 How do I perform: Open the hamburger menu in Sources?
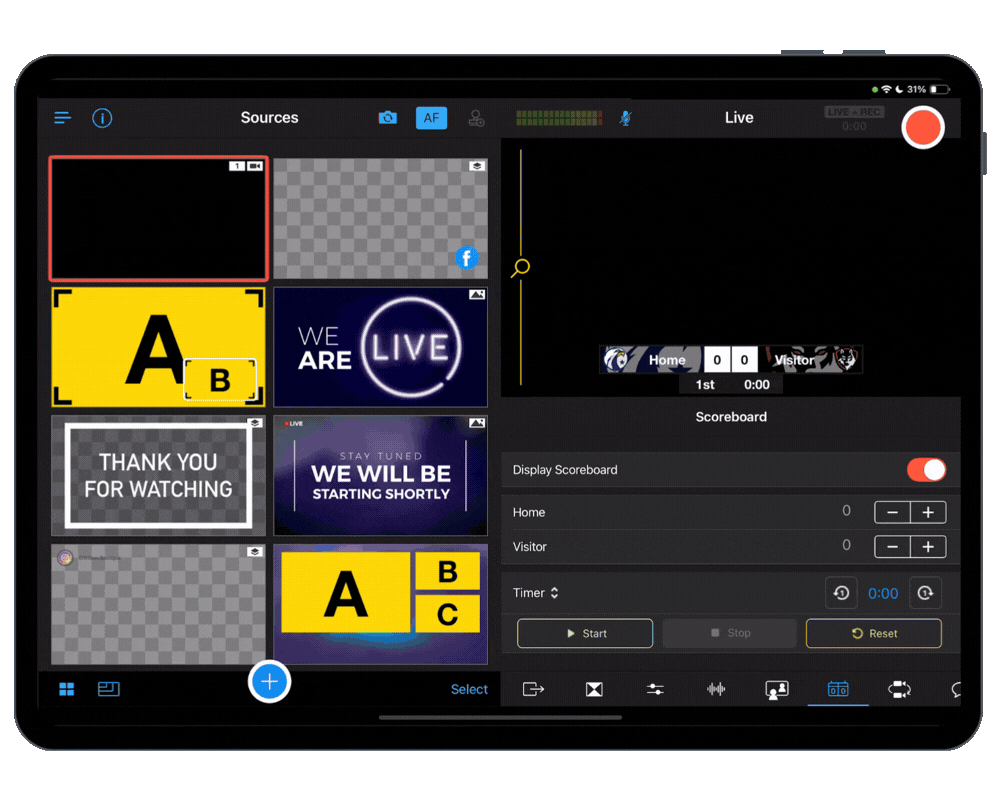pyautogui.click(x=63, y=118)
